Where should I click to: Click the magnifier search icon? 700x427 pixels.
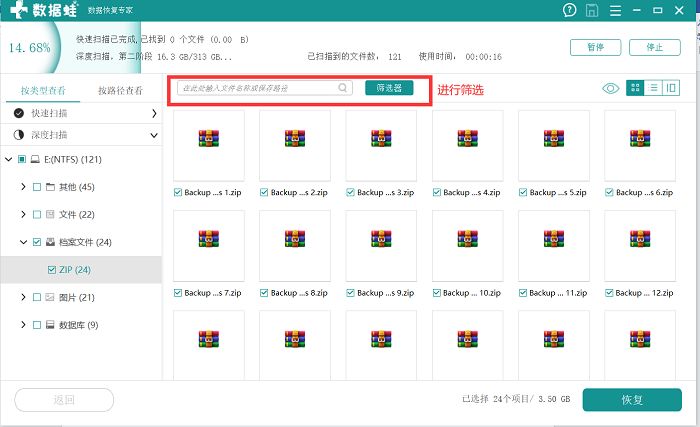point(342,88)
